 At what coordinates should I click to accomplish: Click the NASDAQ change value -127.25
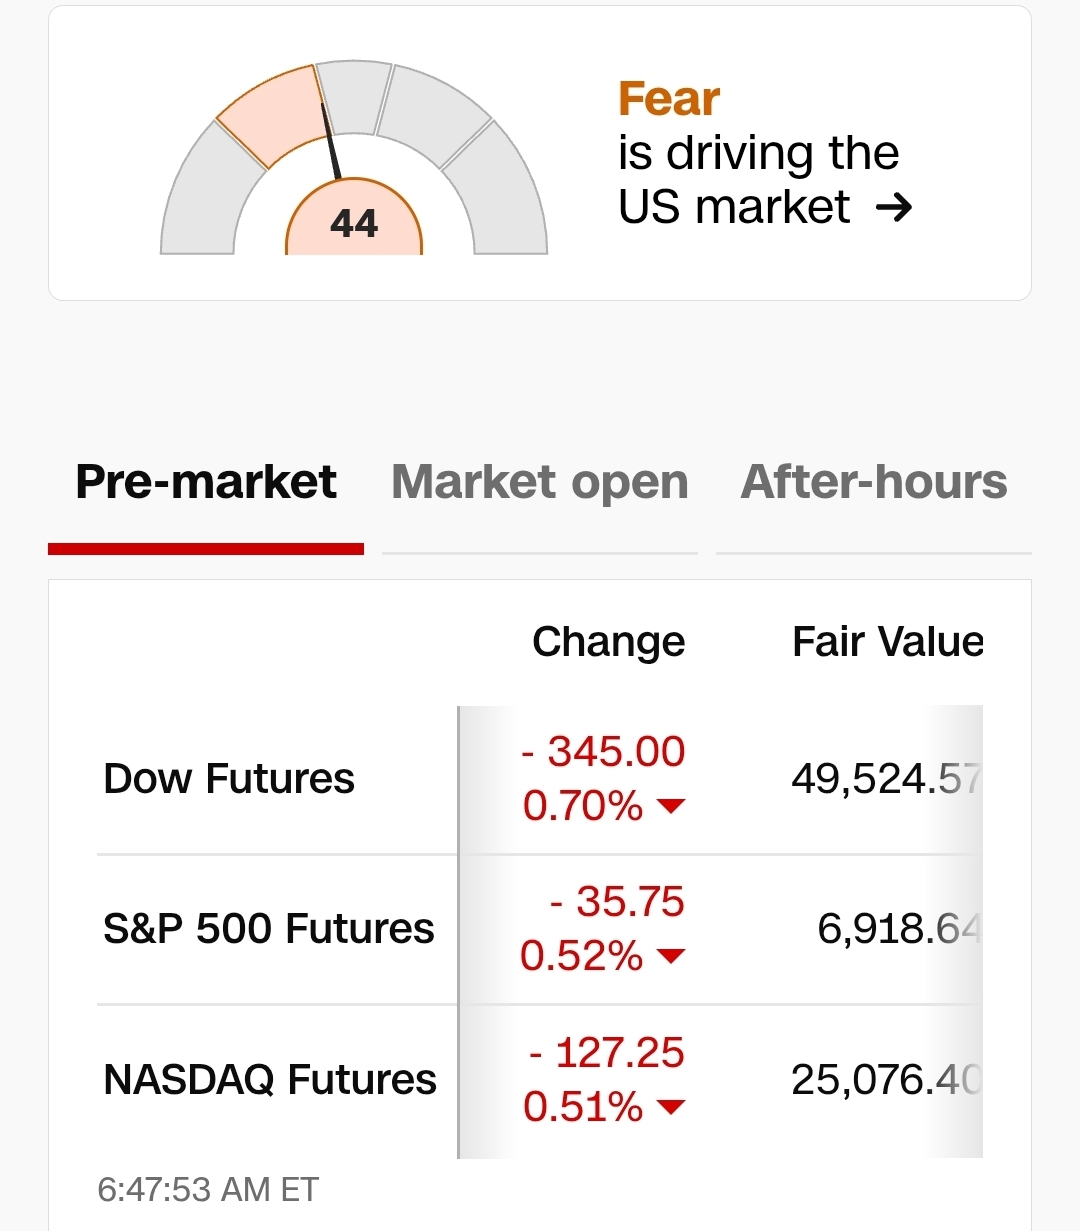[x=607, y=1053]
